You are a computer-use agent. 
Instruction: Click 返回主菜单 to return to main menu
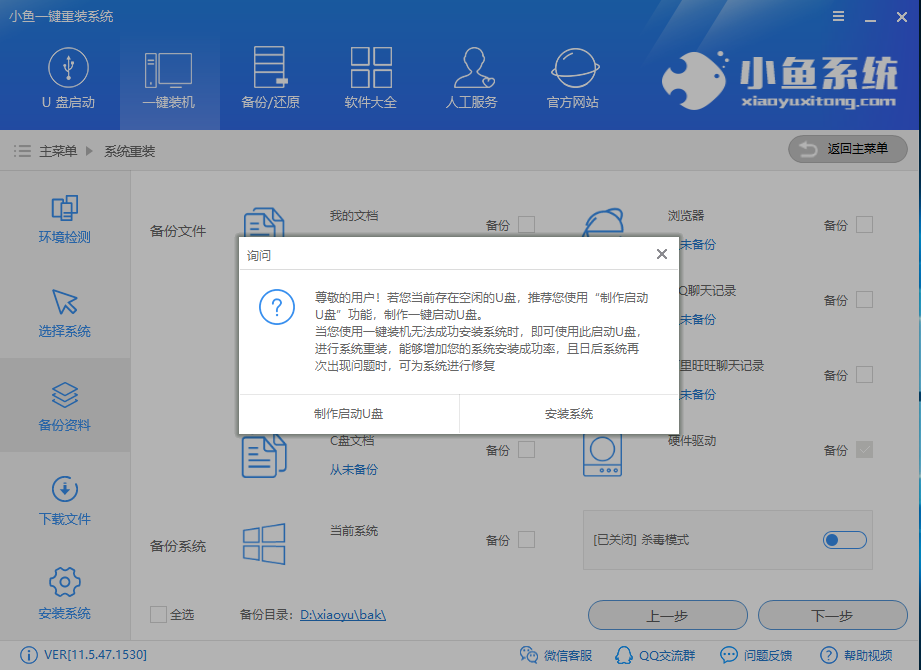(x=847, y=148)
